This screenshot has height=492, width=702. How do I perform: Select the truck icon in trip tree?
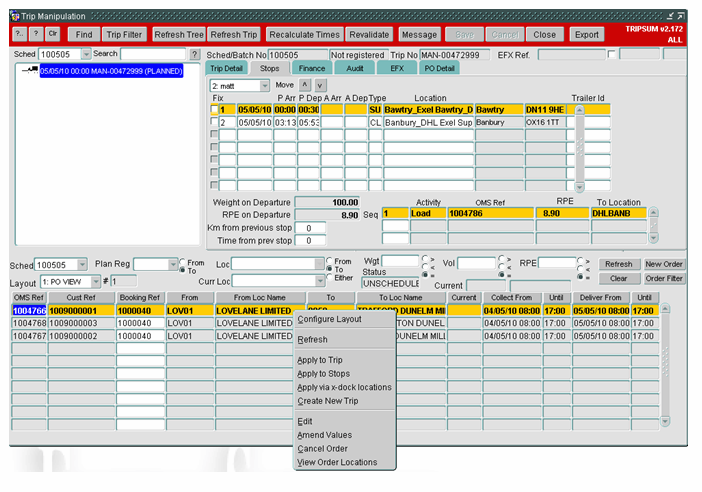pos(31,70)
